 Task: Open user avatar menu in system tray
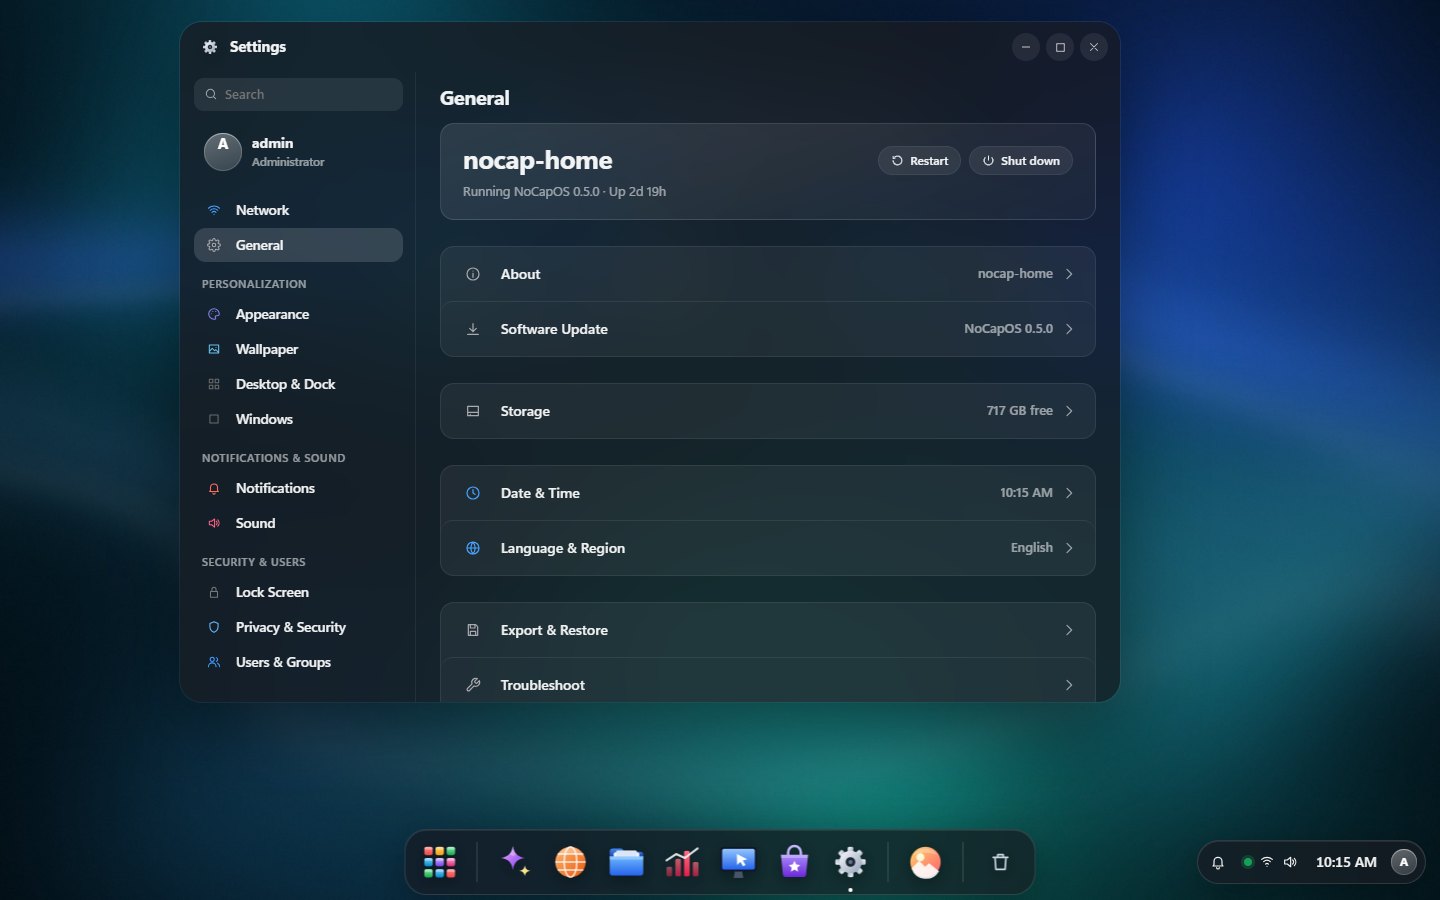click(1404, 862)
